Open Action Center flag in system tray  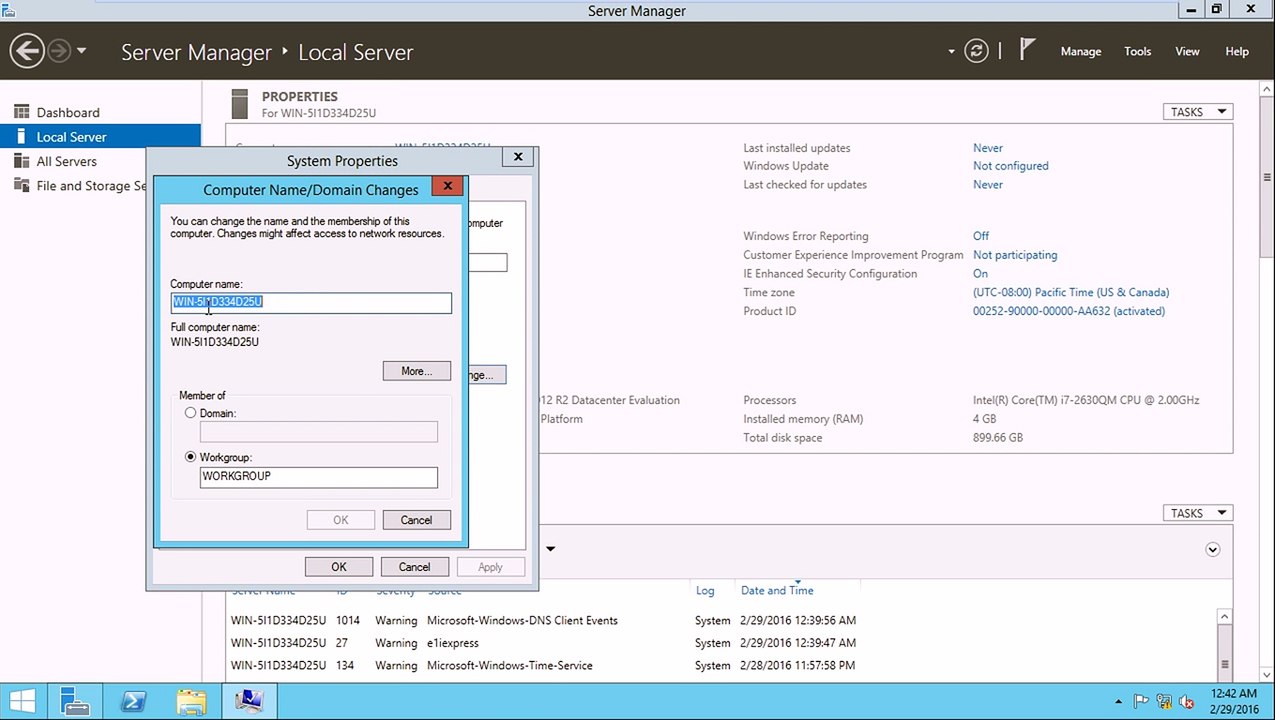point(1141,701)
